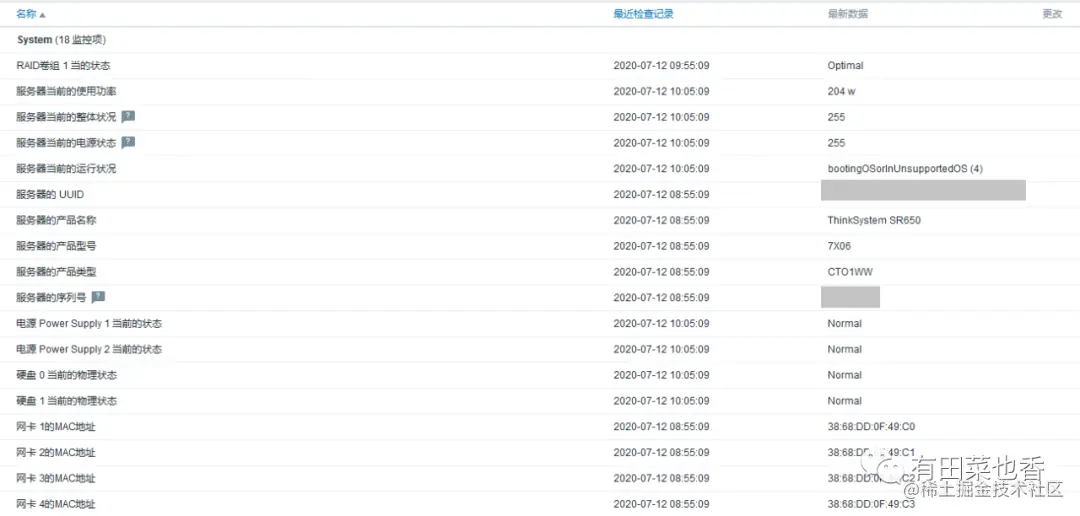The image size is (1080, 516).
Task: Select the 服务器的 UUID item
Action: tap(50, 194)
